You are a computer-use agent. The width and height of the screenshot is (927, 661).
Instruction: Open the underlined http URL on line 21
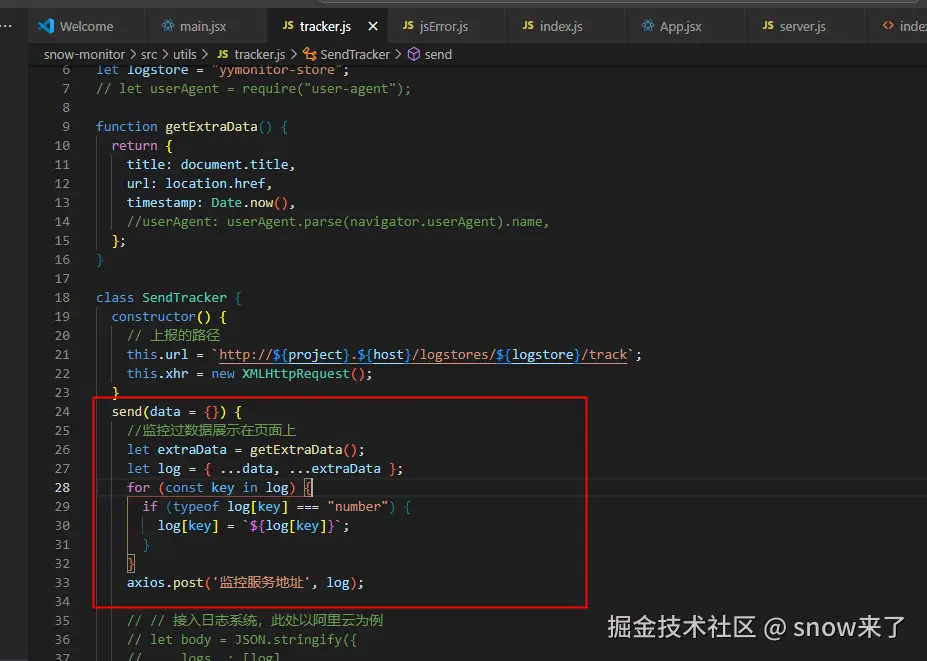423,355
